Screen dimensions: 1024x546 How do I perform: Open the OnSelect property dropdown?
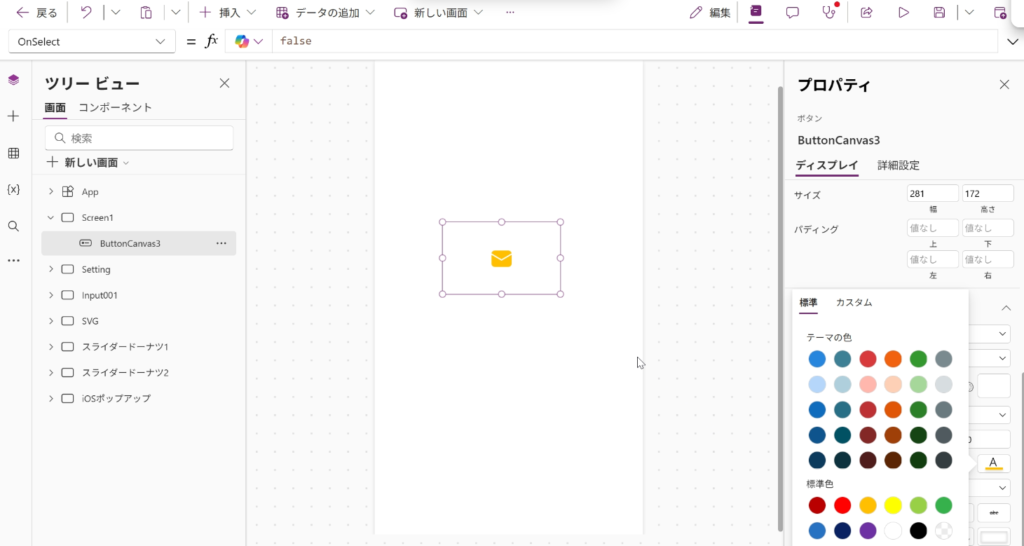(x=91, y=41)
